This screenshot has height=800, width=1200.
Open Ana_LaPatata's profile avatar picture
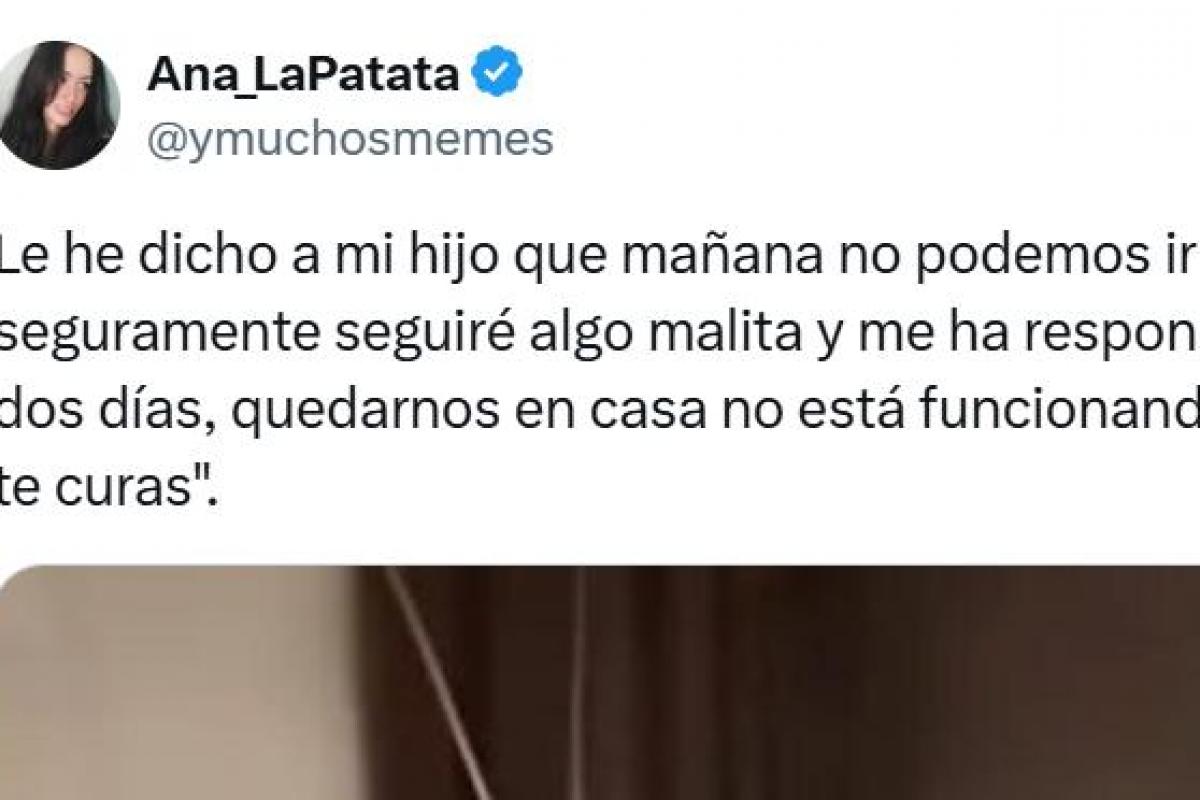tap(58, 105)
